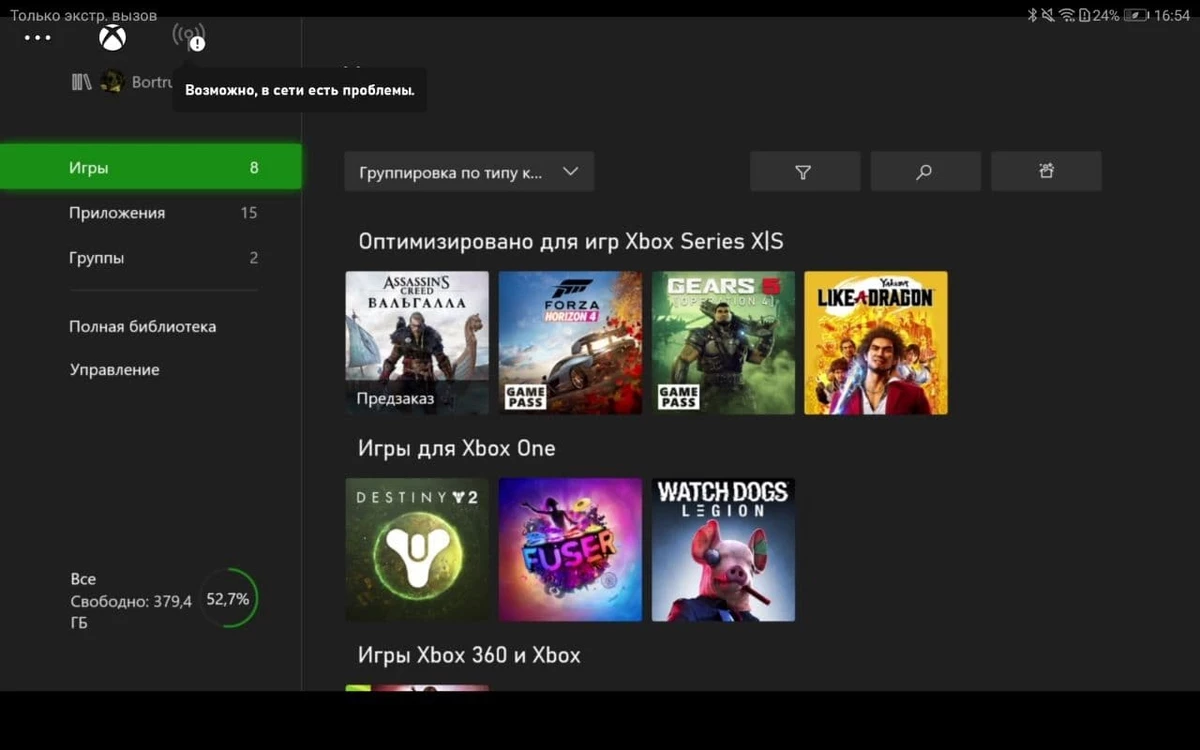Tap the battery icon in status bar
The height and width of the screenshot is (750, 1200).
(1136, 15)
